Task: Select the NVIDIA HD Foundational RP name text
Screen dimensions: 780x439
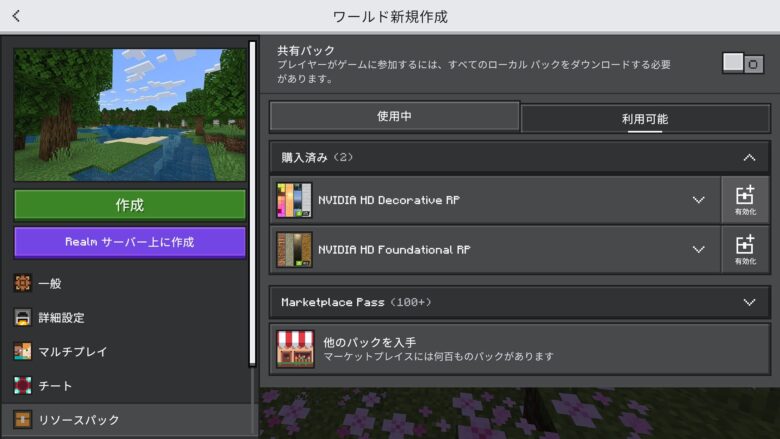Action: pyautogui.click(x=394, y=250)
